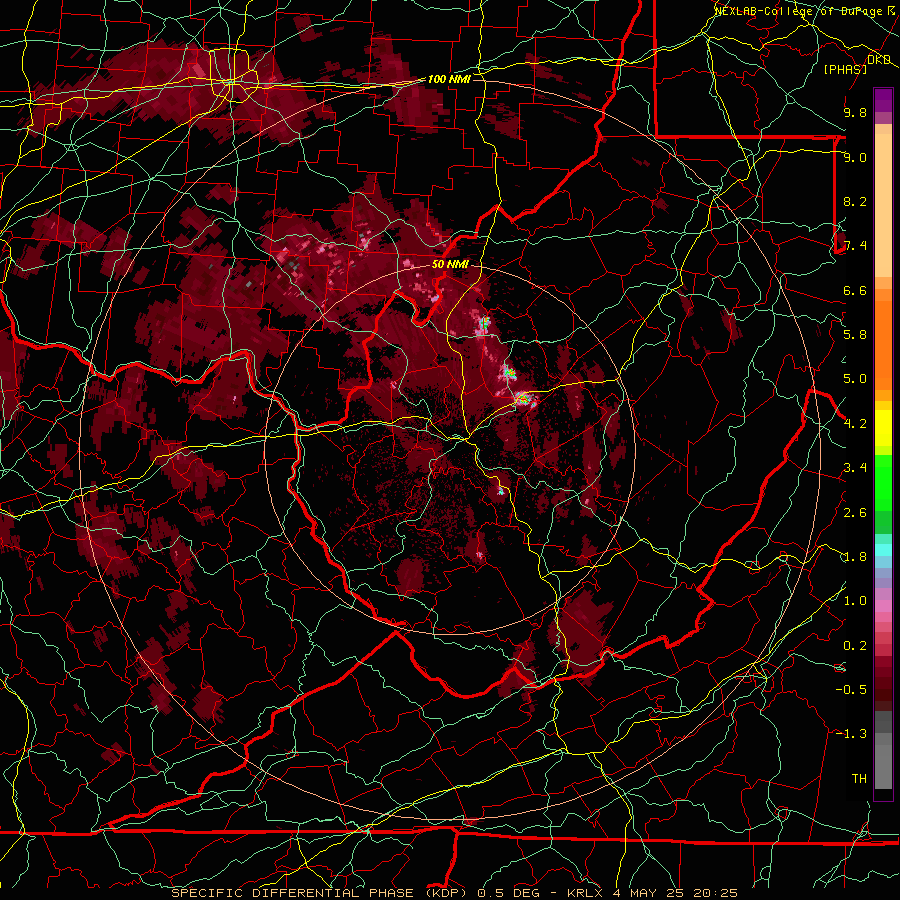Screen dimensions: 900x900
Task: Select the 1.0 value on color scale
Action: (x=855, y=601)
